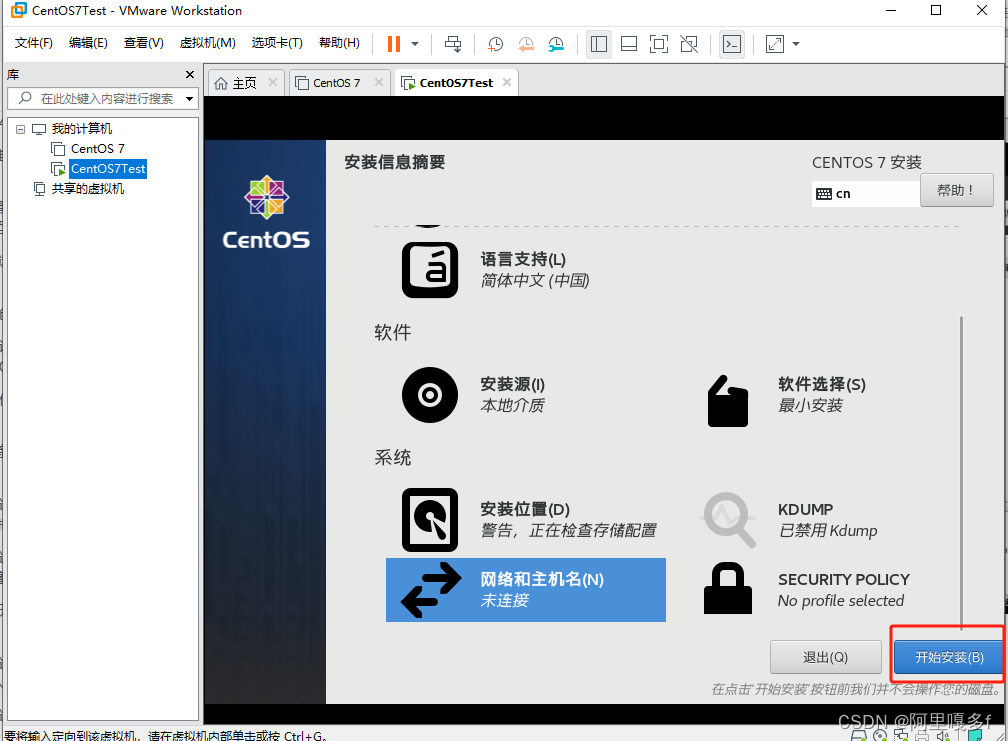Open the 虚拟机(M) menu
This screenshot has height=741, width=1008.
[207, 43]
